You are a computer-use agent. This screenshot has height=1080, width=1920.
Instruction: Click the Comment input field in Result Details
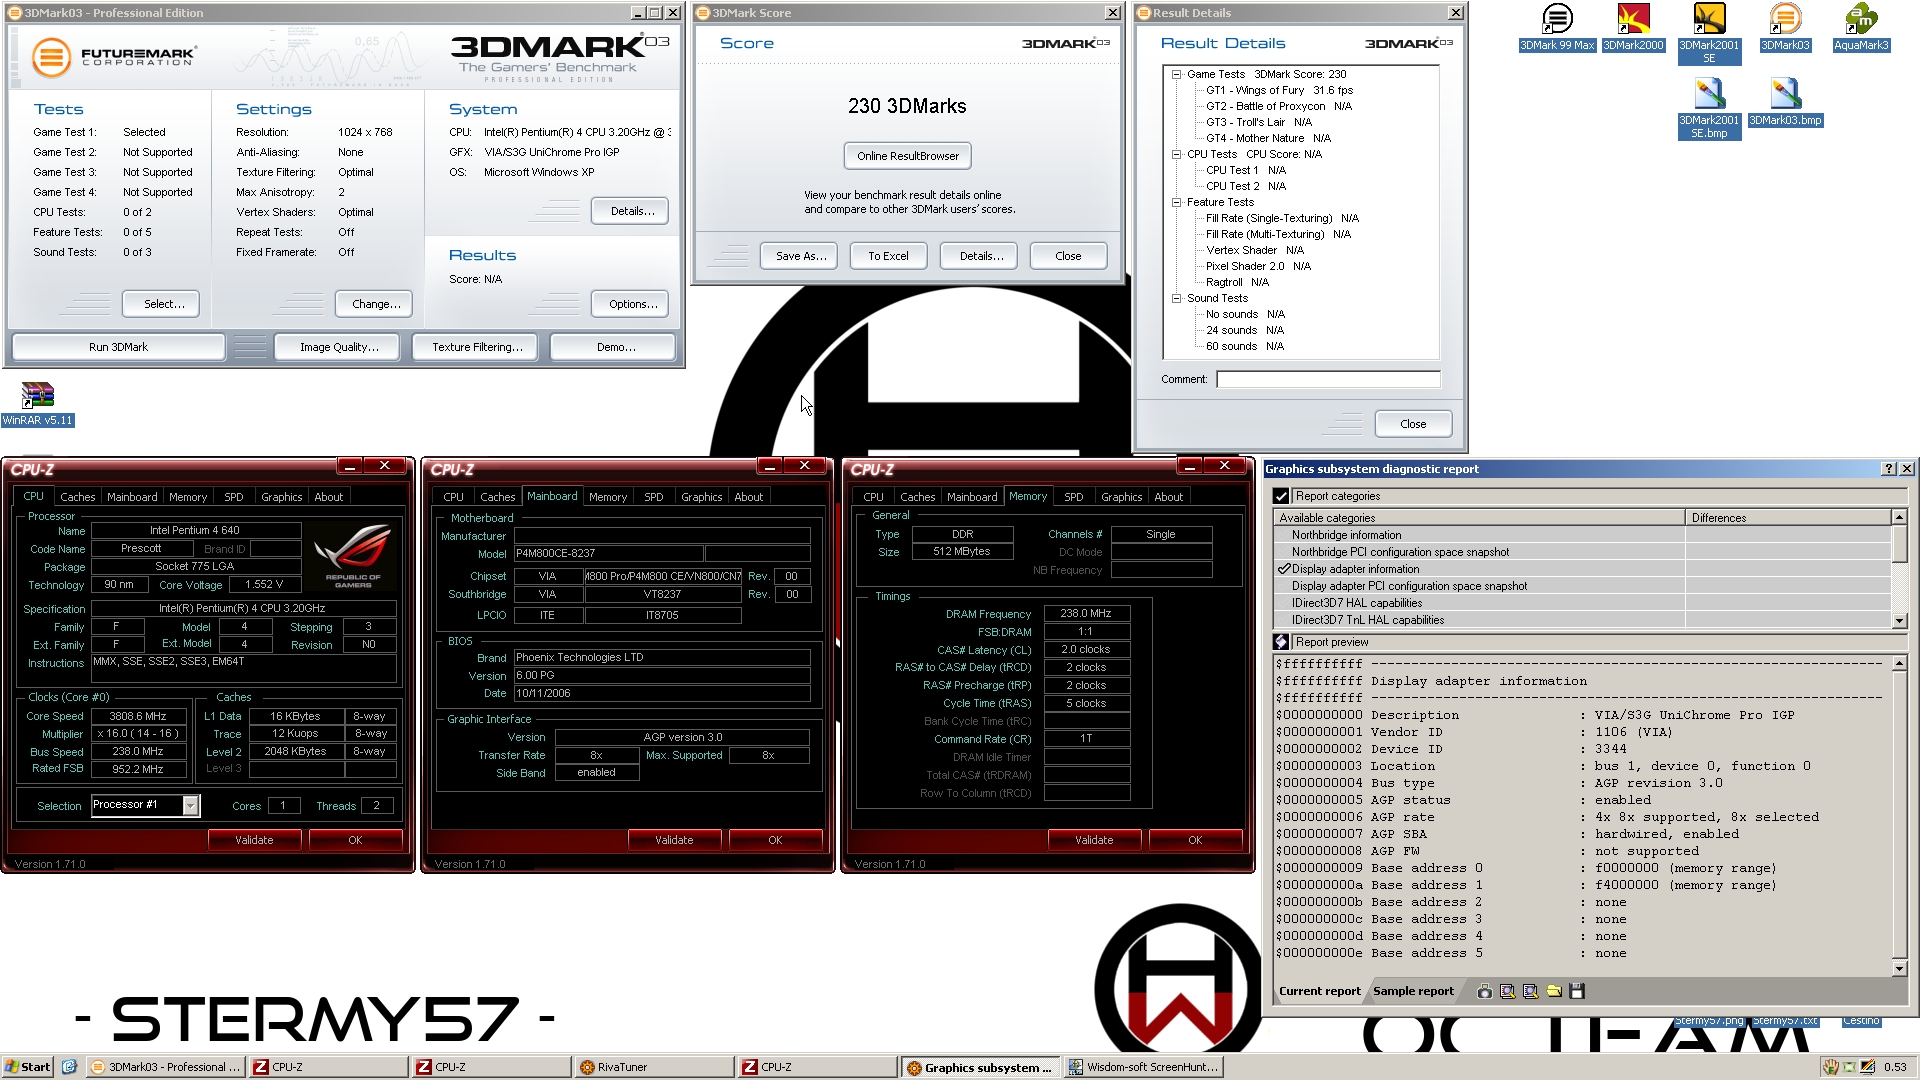pyautogui.click(x=1328, y=379)
